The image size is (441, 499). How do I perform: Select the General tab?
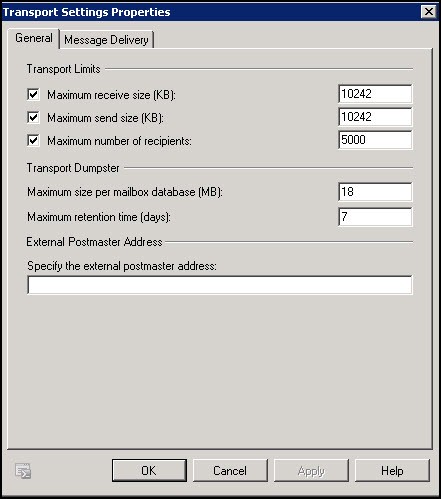[34, 38]
